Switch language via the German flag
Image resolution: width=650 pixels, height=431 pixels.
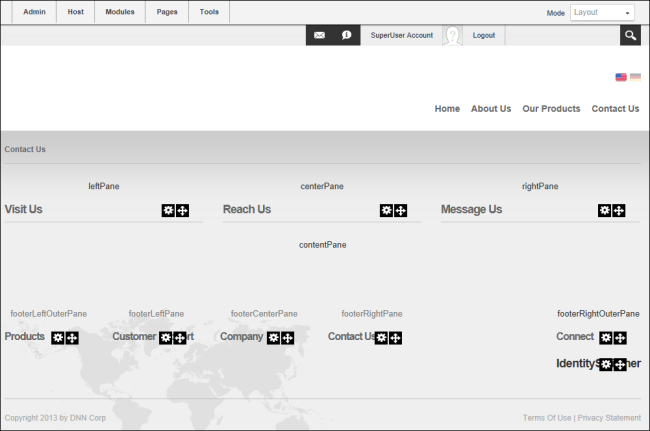click(x=635, y=77)
